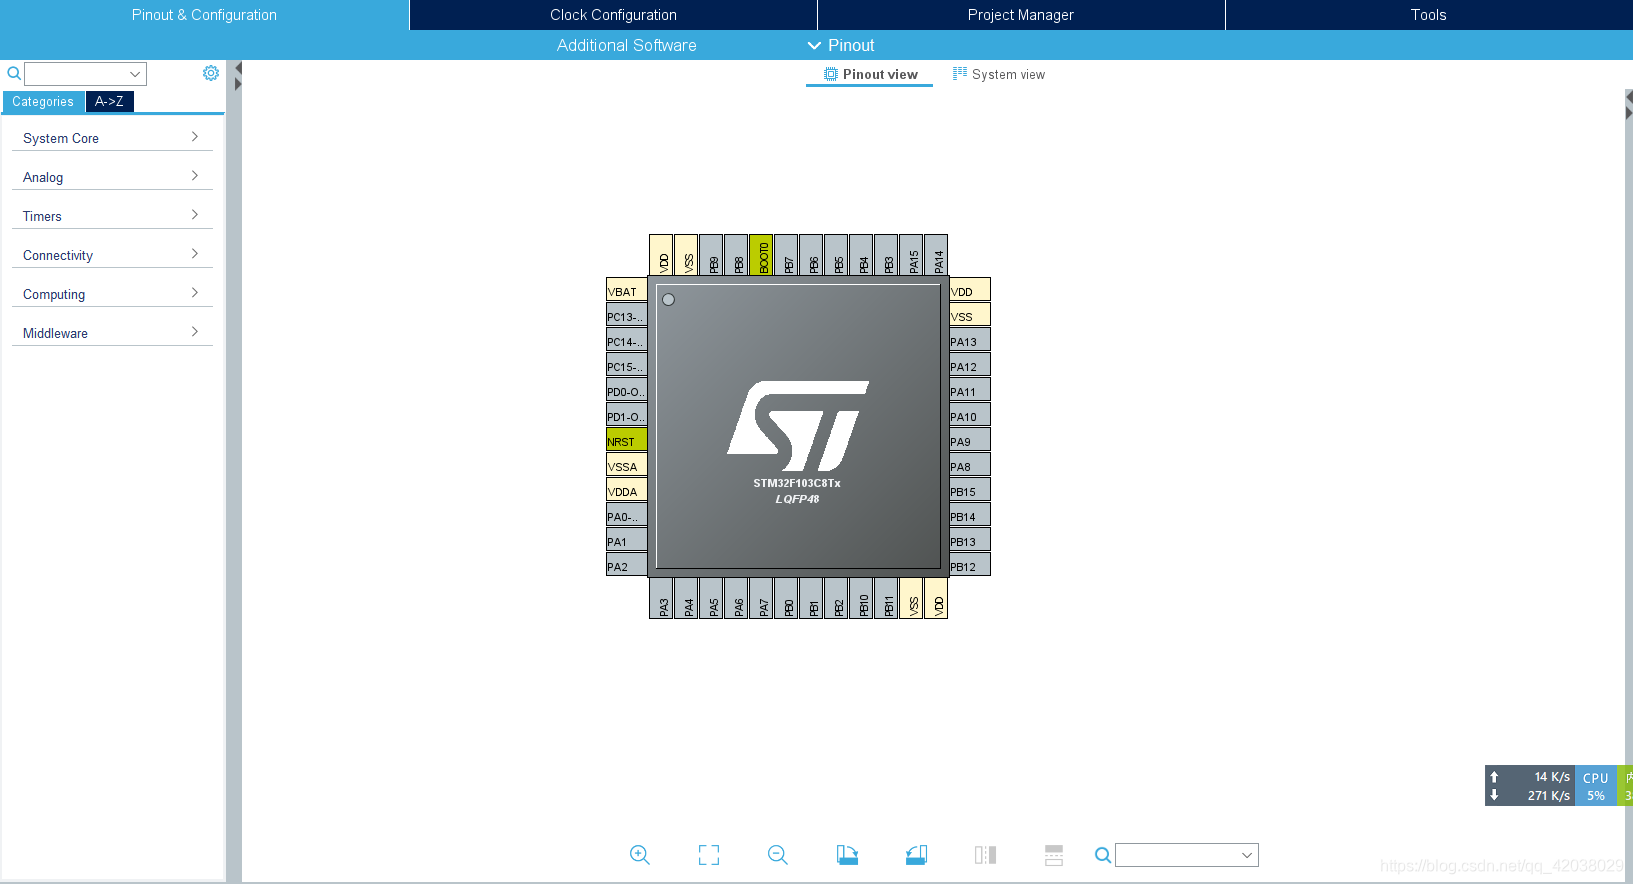The width and height of the screenshot is (1633, 884).
Task: Click the PC15 pin
Action: click(x=627, y=365)
